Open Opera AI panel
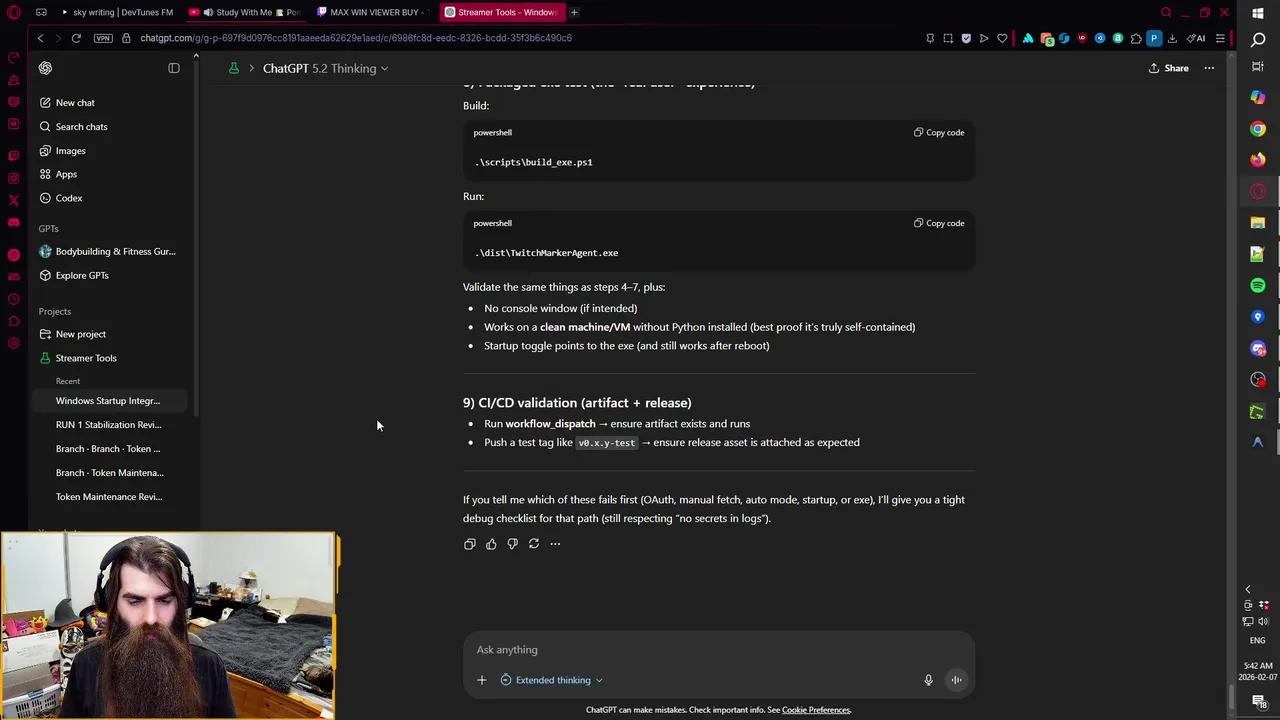 [x=1196, y=38]
